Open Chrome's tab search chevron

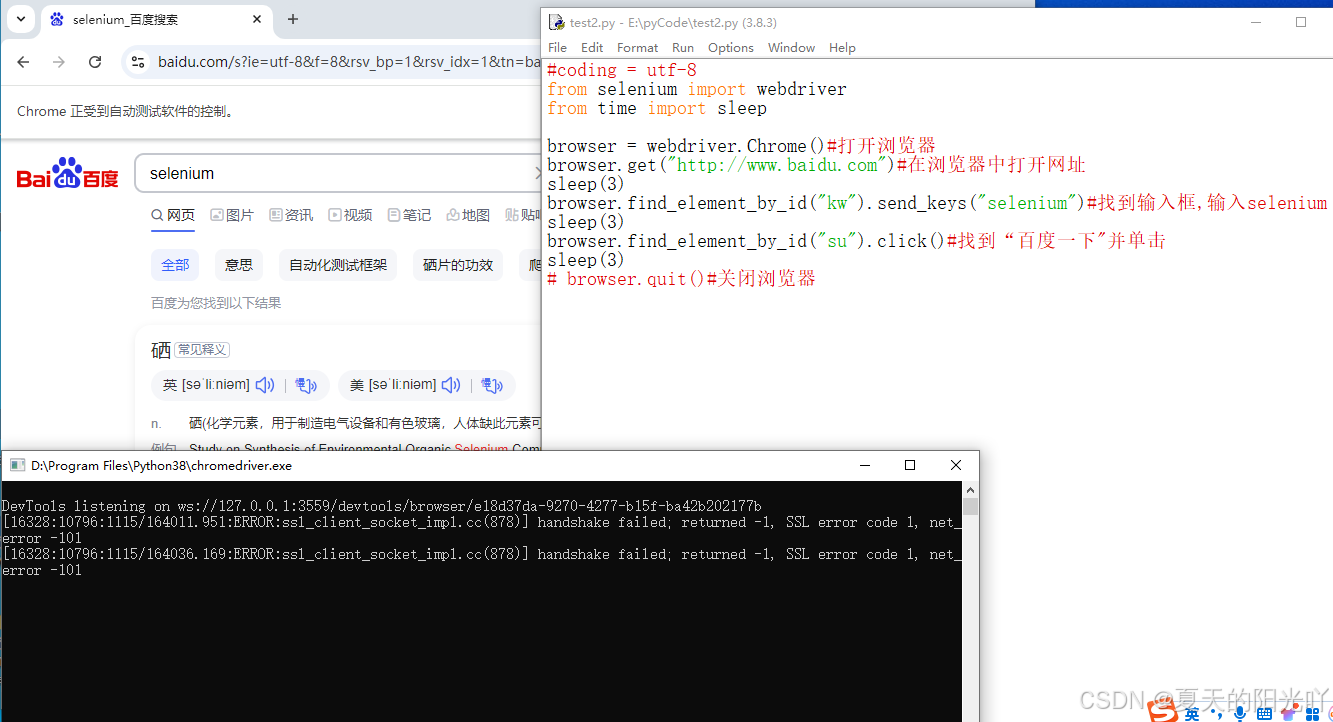(x=21, y=19)
